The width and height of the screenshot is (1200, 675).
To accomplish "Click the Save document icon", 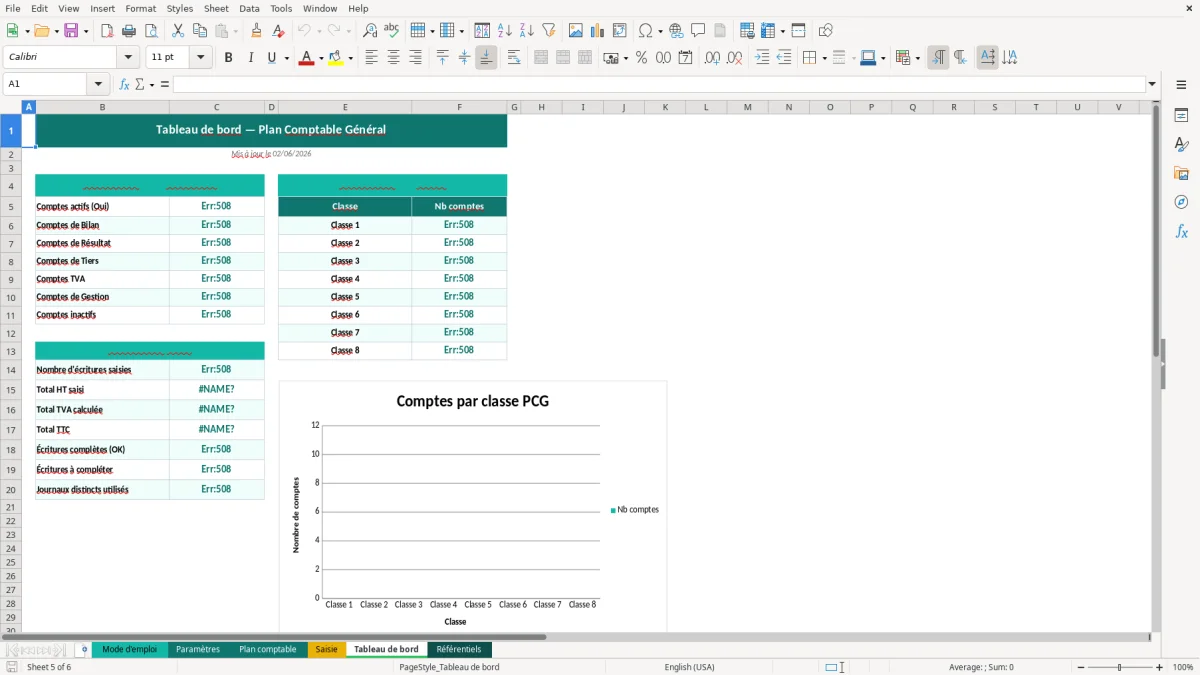I will [x=71, y=31].
